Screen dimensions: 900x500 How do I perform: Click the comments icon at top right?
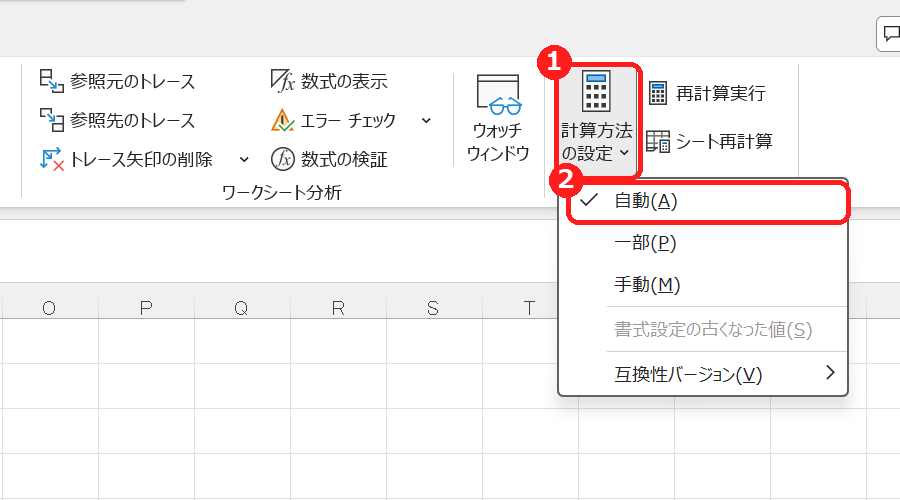(x=890, y=34)
